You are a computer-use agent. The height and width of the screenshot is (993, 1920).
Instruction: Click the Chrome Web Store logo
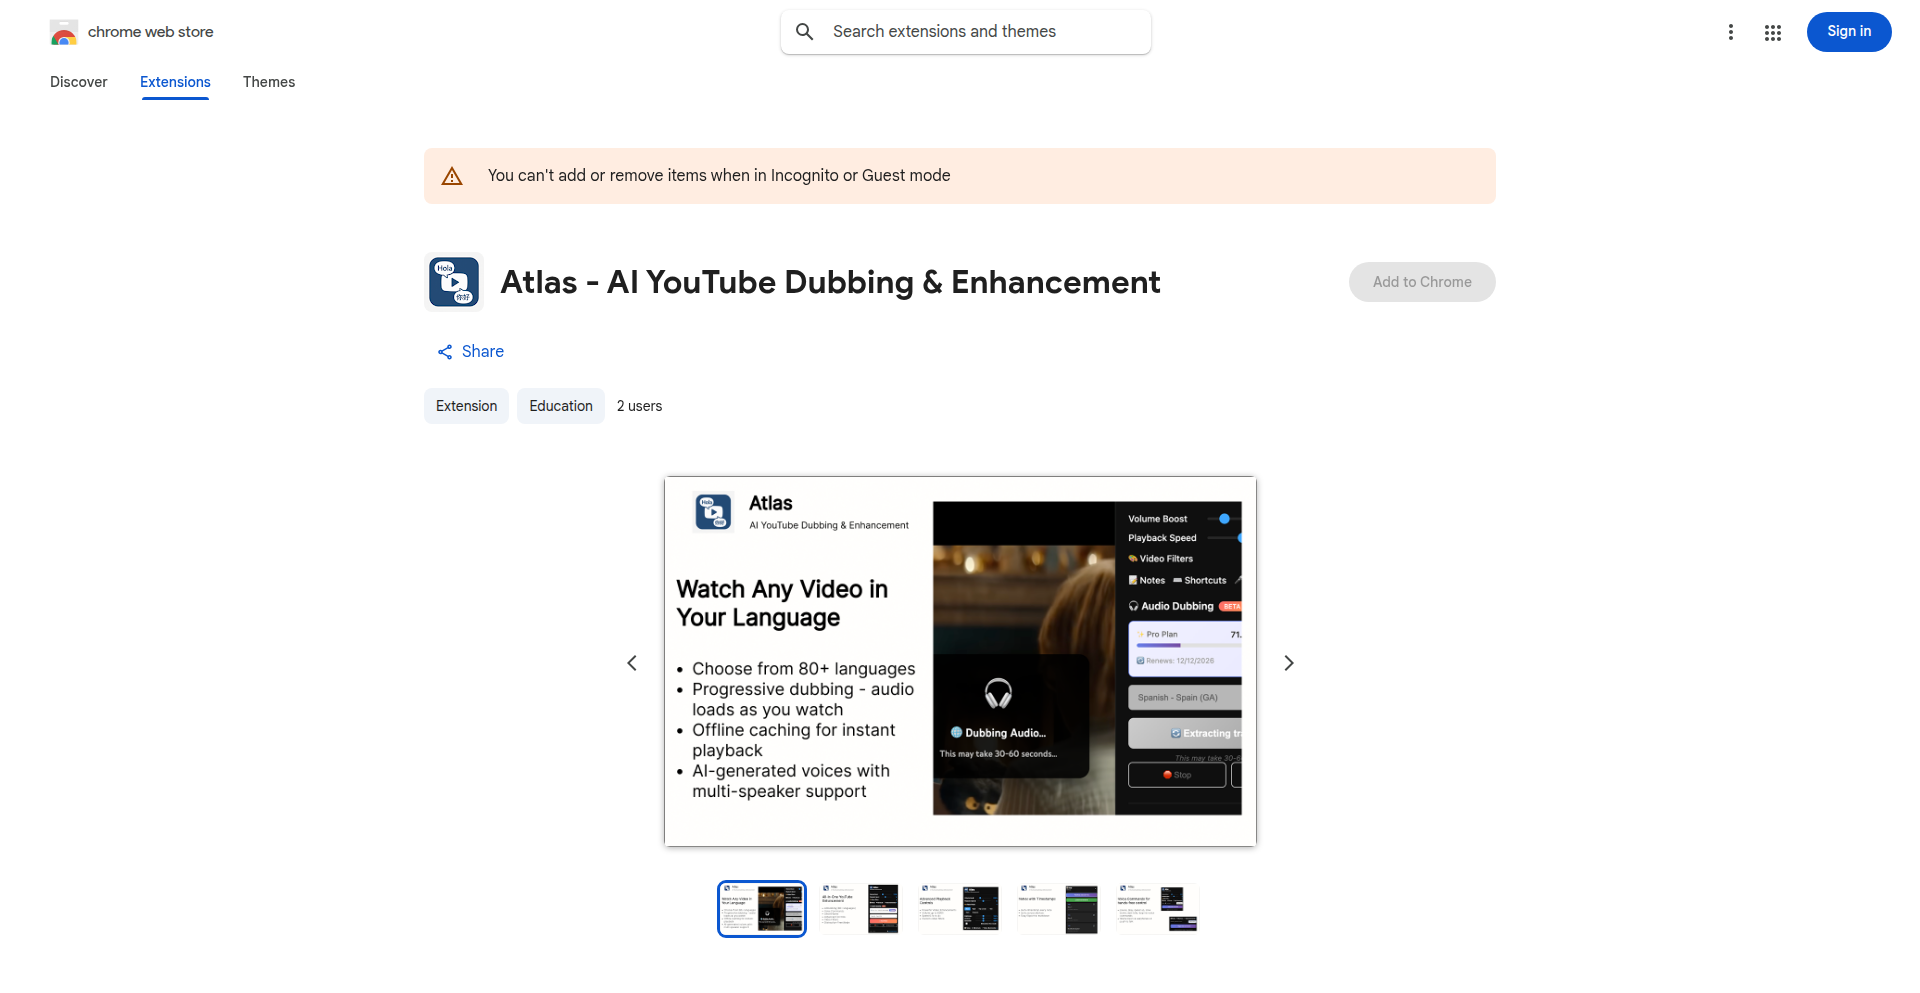(64, 31)
